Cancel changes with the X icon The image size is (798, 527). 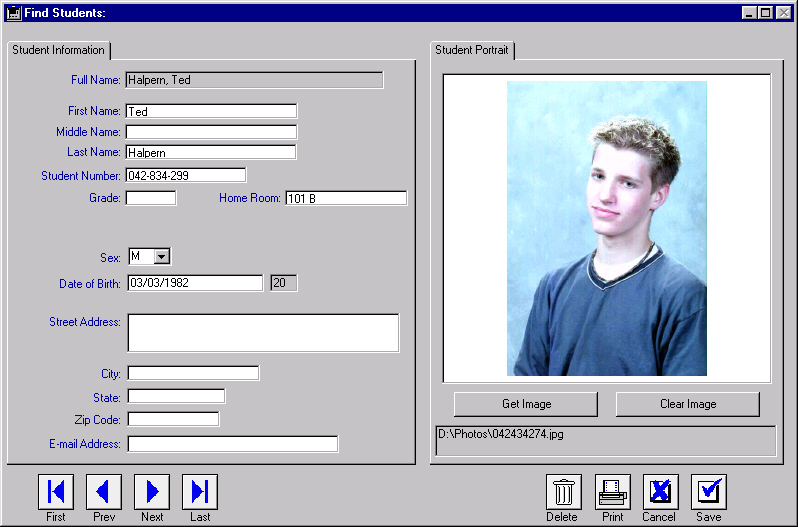[661, 492]
